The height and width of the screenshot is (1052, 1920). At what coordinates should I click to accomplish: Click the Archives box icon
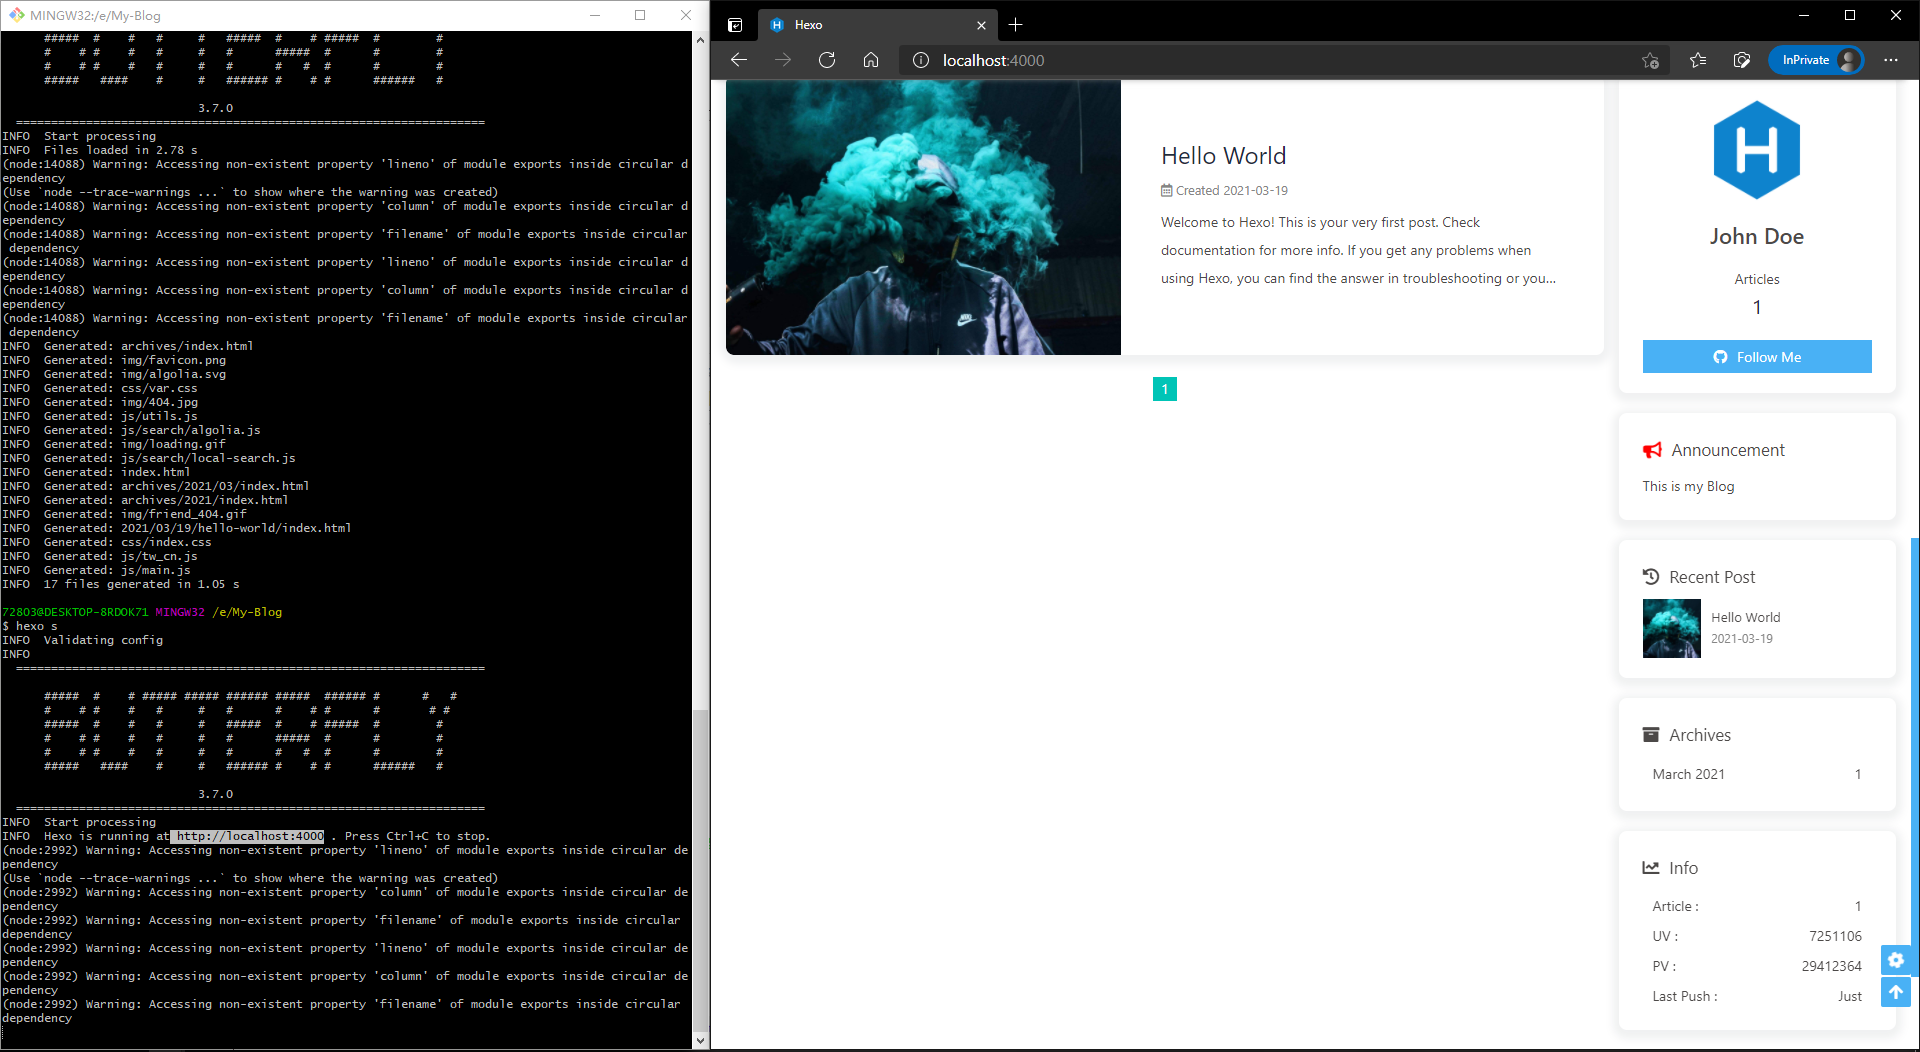[x=1651, y=735]
